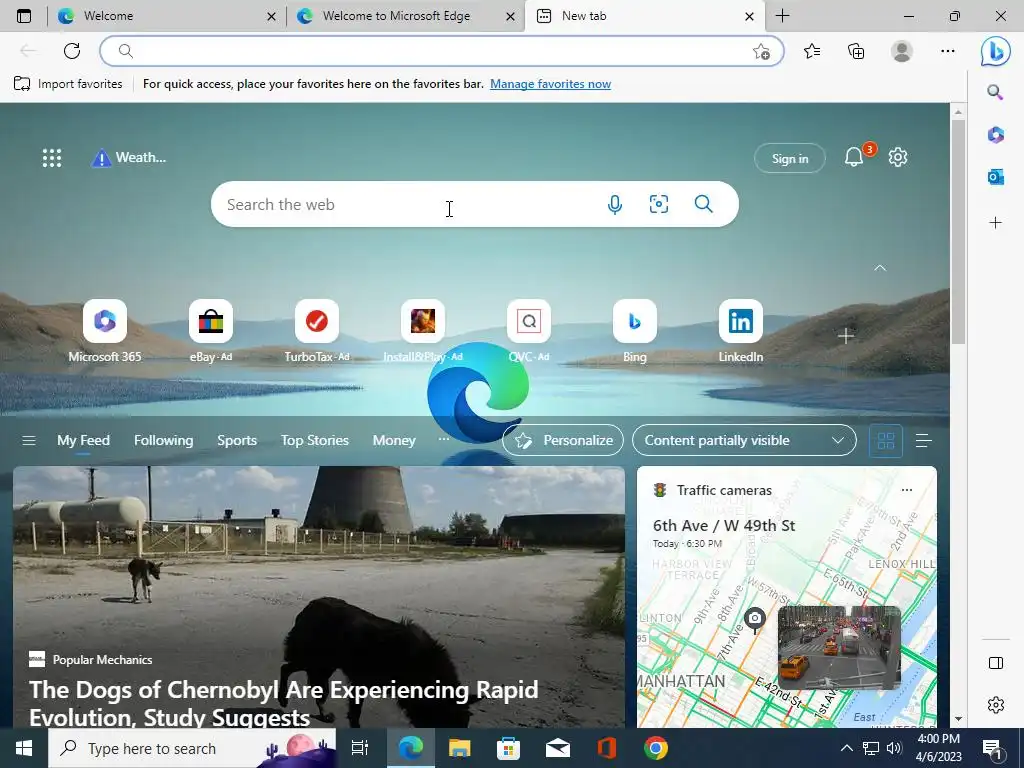1024x768 pixels.
Task: Select the Following feed tab
Action: tap(163, 441)
